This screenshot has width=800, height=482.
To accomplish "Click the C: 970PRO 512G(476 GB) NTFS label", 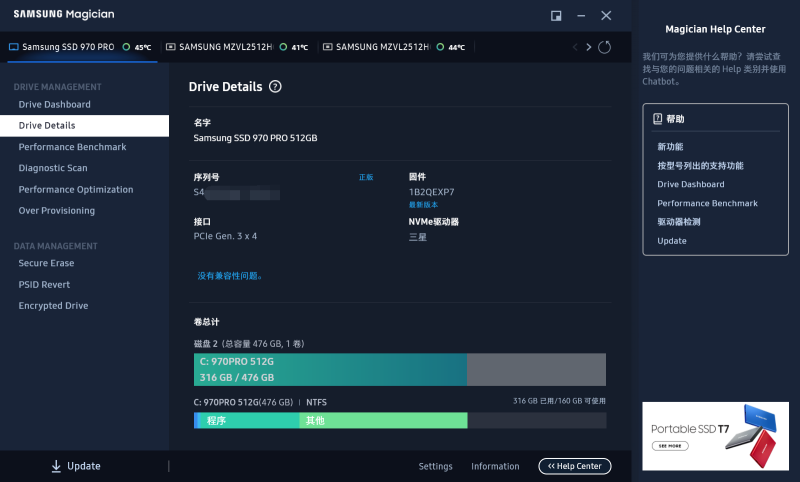I will 260,402.
